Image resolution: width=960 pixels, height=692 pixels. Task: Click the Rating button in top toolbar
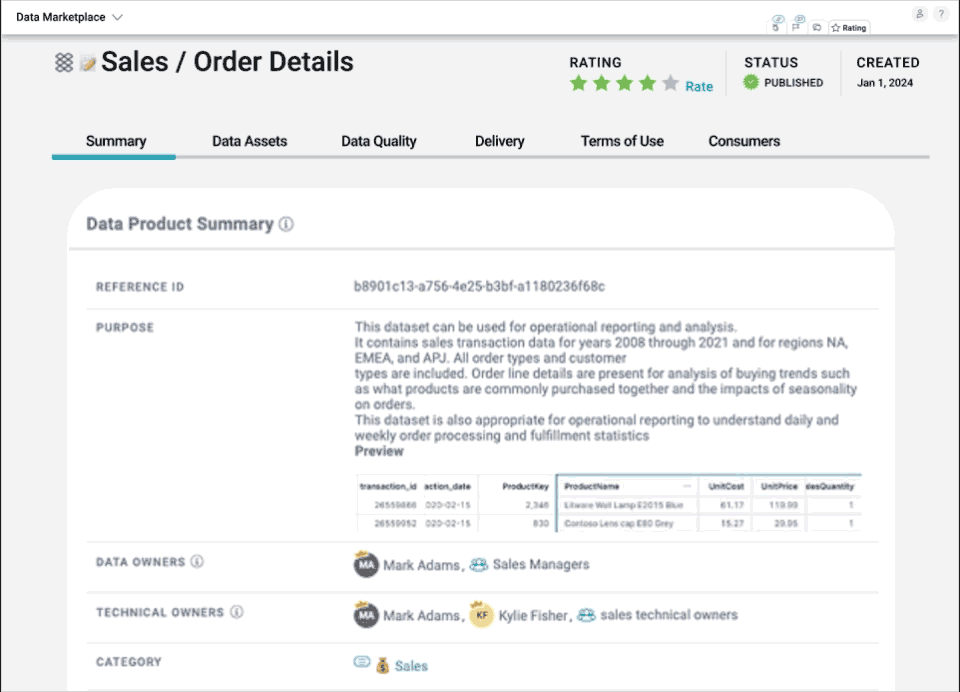(x=849, y=28)
